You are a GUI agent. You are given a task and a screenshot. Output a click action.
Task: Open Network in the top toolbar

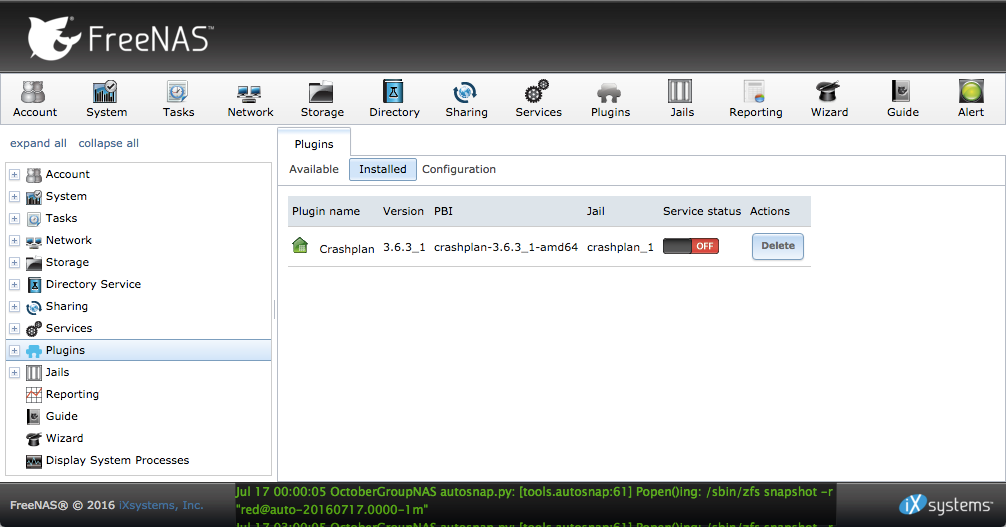(x=250, y=99)
